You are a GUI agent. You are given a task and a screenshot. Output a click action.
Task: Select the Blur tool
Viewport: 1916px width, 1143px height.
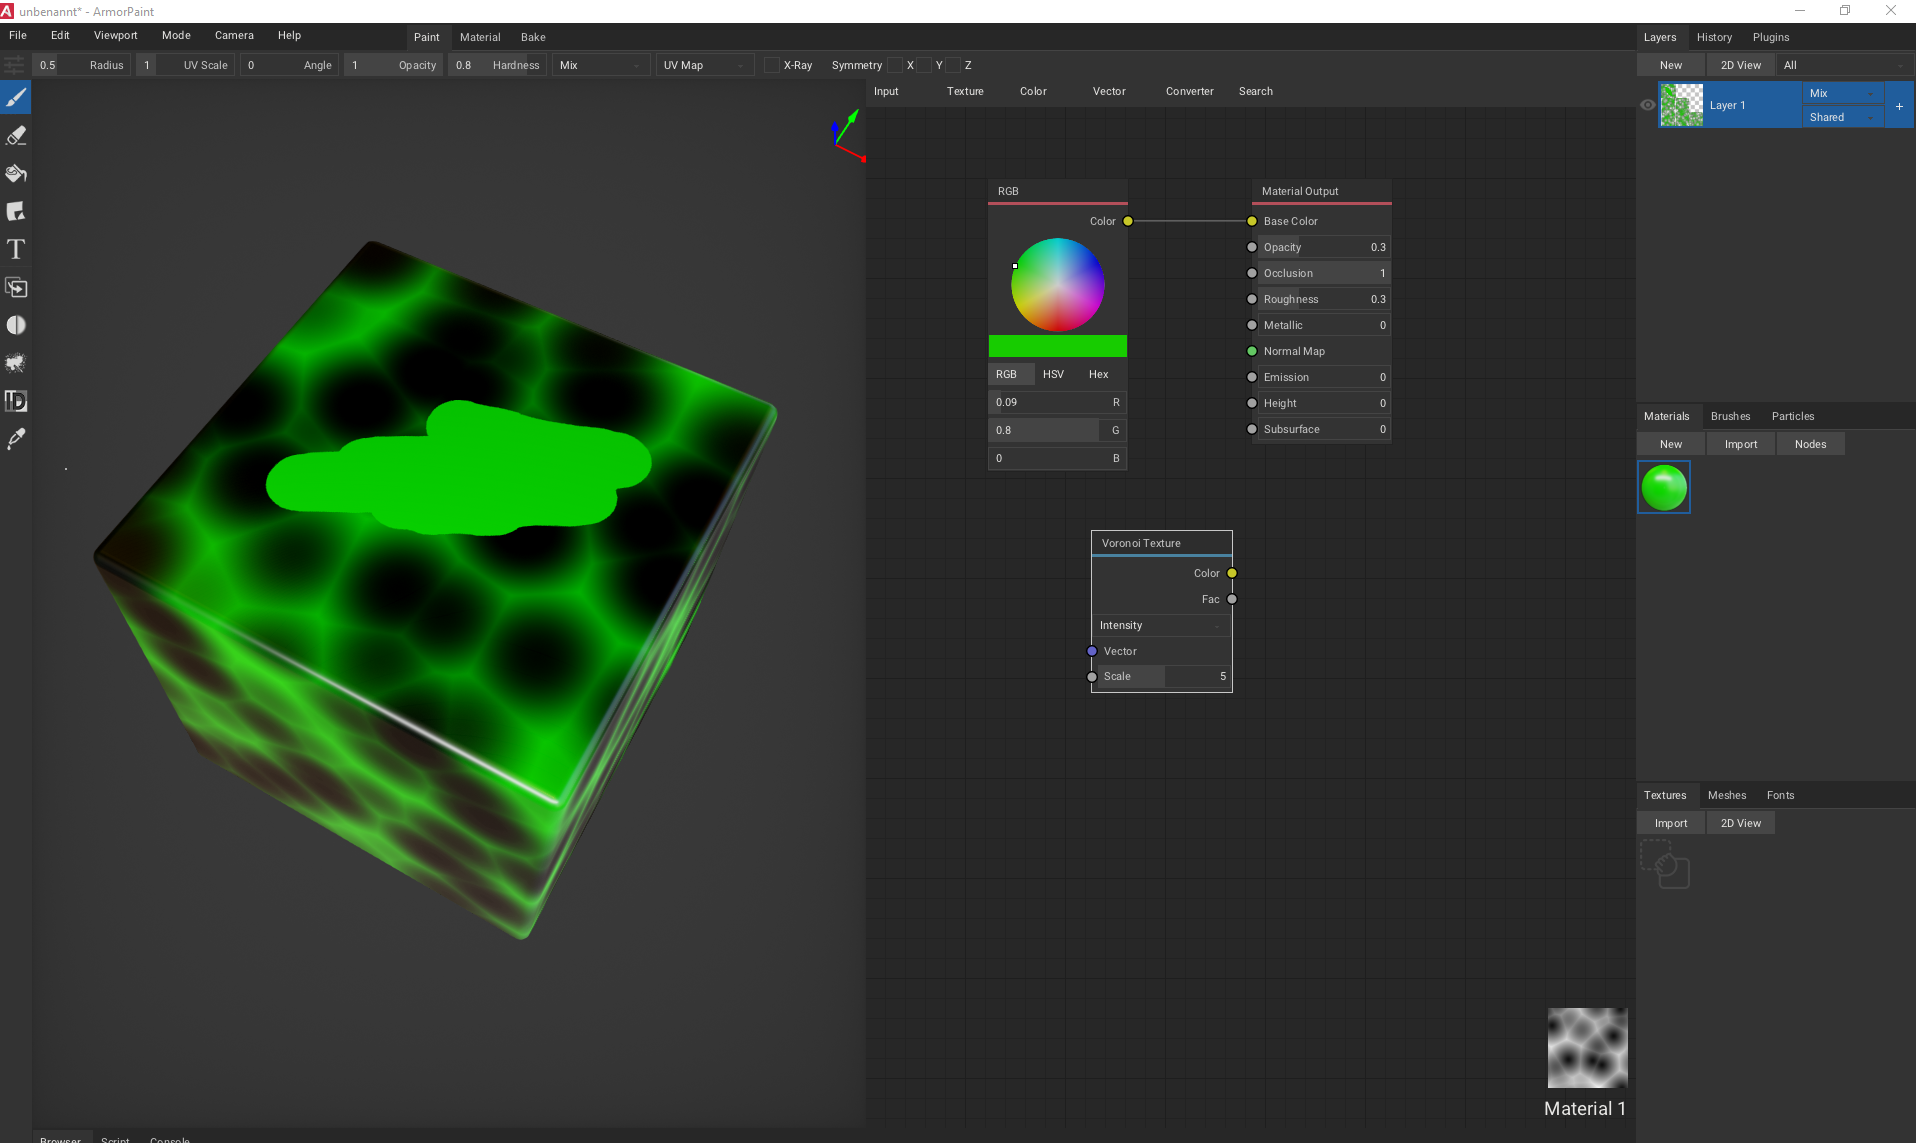pyautogui.click(x=16, y=325)
